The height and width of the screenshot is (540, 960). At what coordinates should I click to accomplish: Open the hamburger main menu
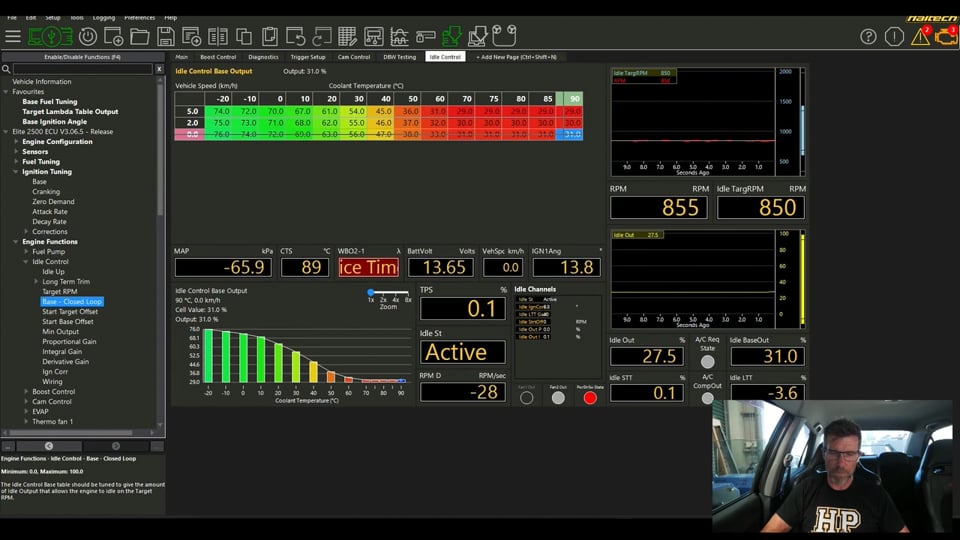[13, 37]
